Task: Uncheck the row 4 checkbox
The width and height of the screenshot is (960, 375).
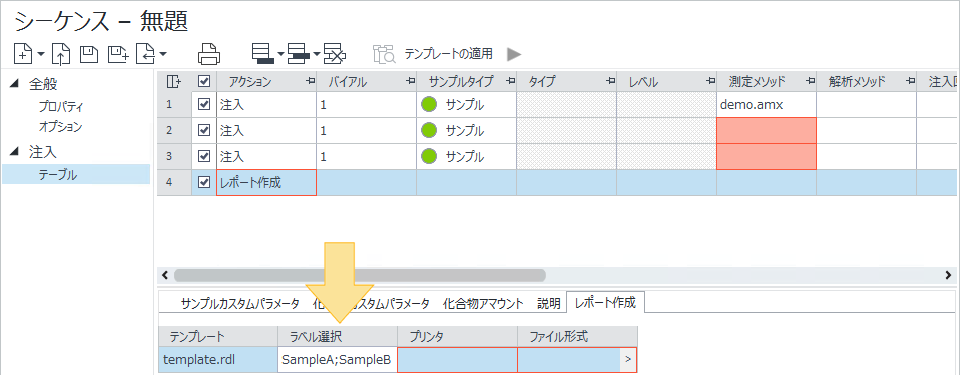Action: pyautogui.click(x=204, y=182)
